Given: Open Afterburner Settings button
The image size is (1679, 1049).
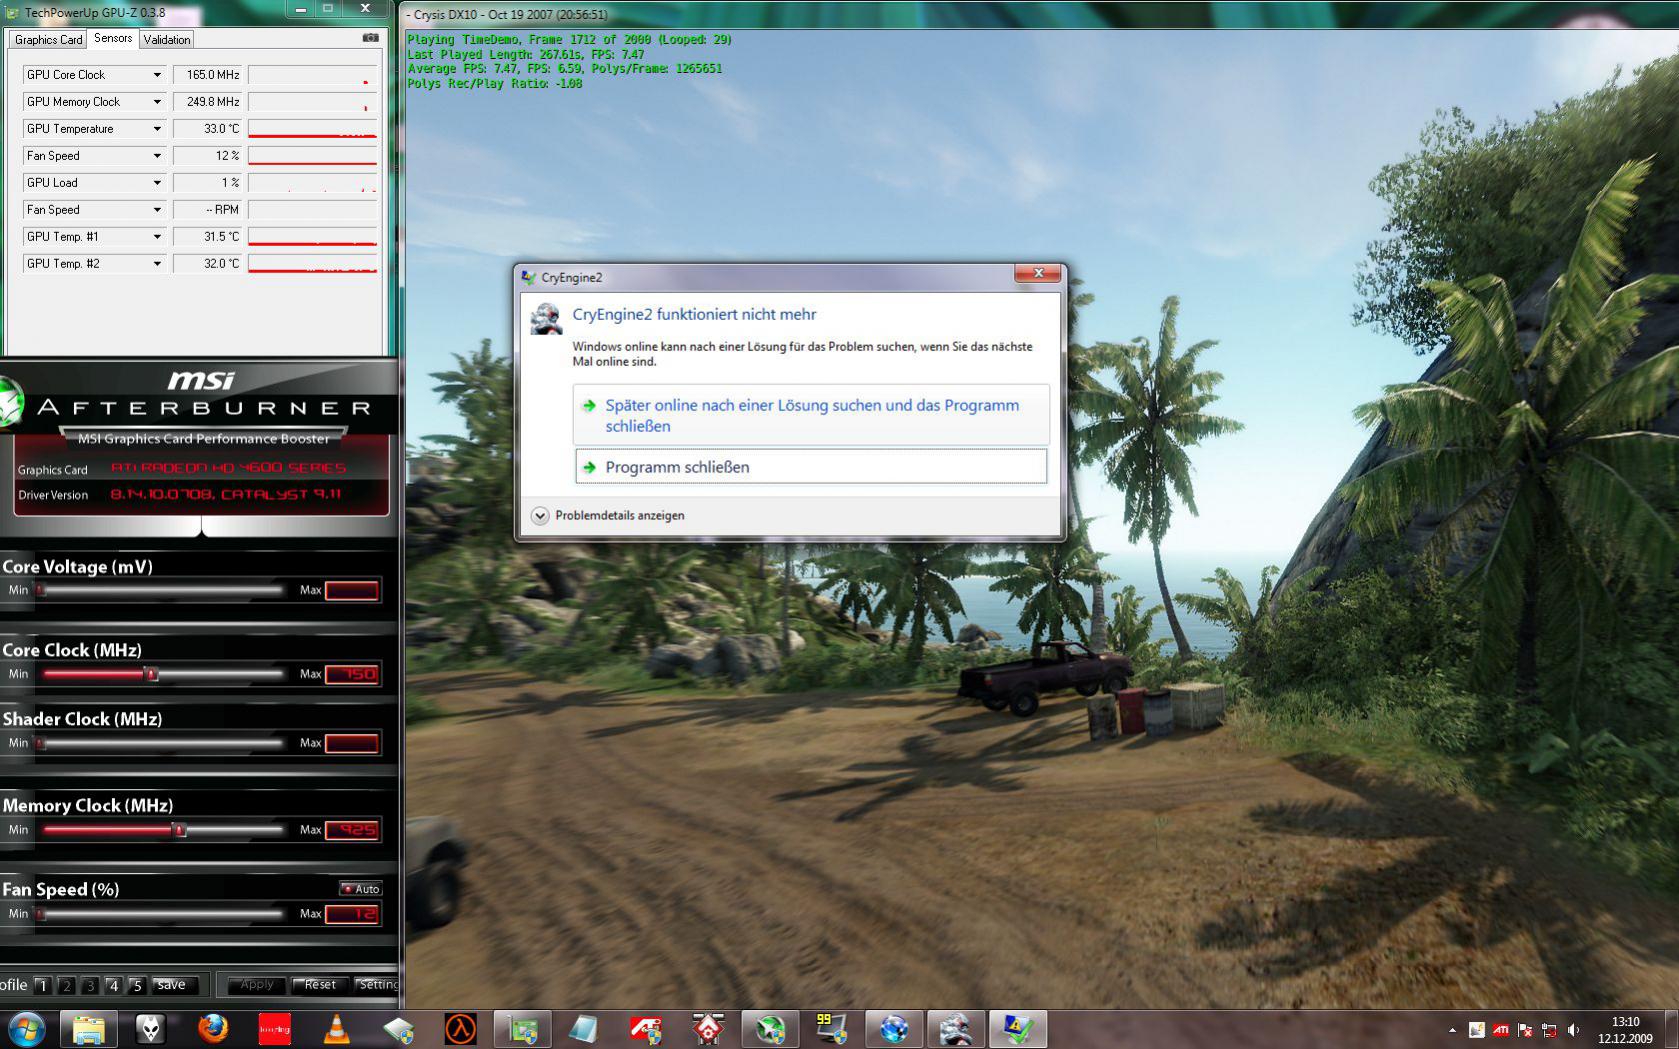Looking at the screenshot, I should (377, 984).
